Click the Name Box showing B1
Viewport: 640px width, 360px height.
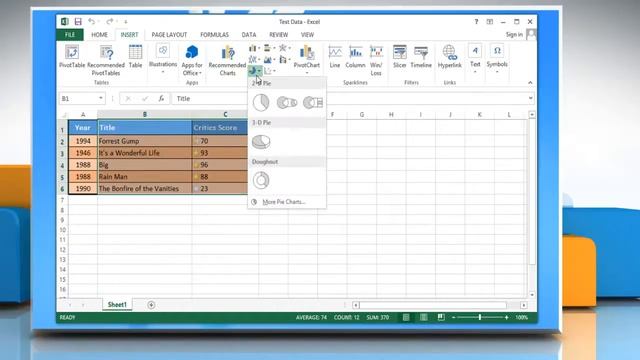coord(78,98)
